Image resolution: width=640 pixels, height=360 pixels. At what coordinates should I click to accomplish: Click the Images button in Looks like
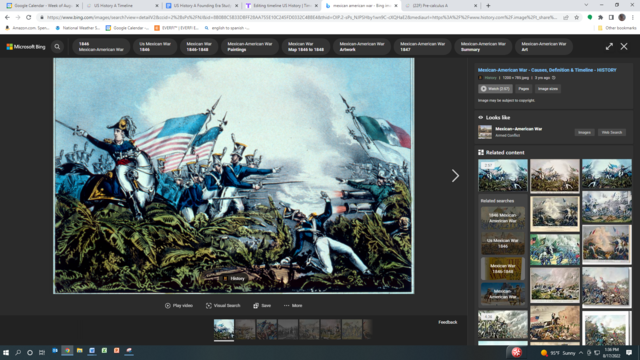tap(584, 132)
